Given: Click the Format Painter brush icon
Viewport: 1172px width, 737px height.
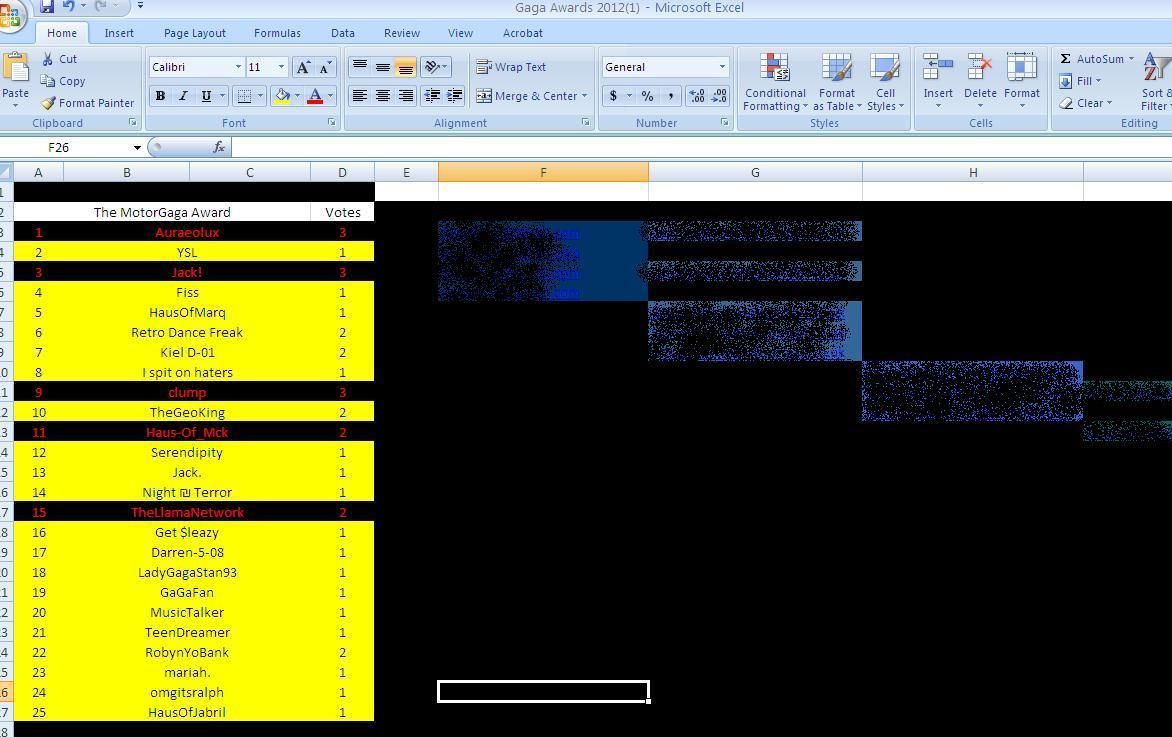Looking at the screenshot, I should [x=48, y=103].
